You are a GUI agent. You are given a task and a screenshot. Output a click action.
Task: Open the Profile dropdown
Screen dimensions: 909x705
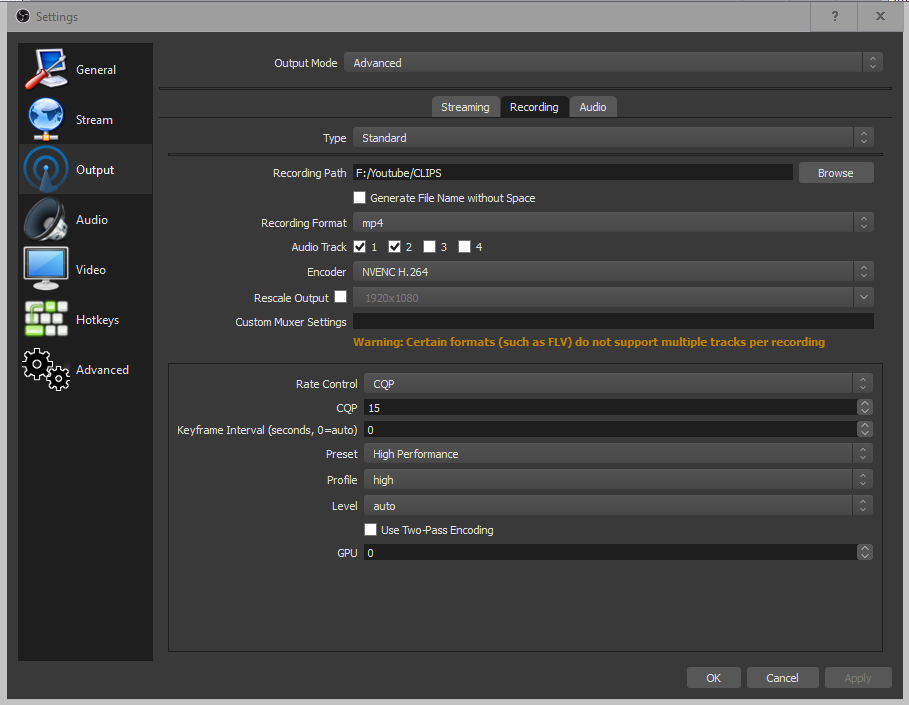point(618,479)
